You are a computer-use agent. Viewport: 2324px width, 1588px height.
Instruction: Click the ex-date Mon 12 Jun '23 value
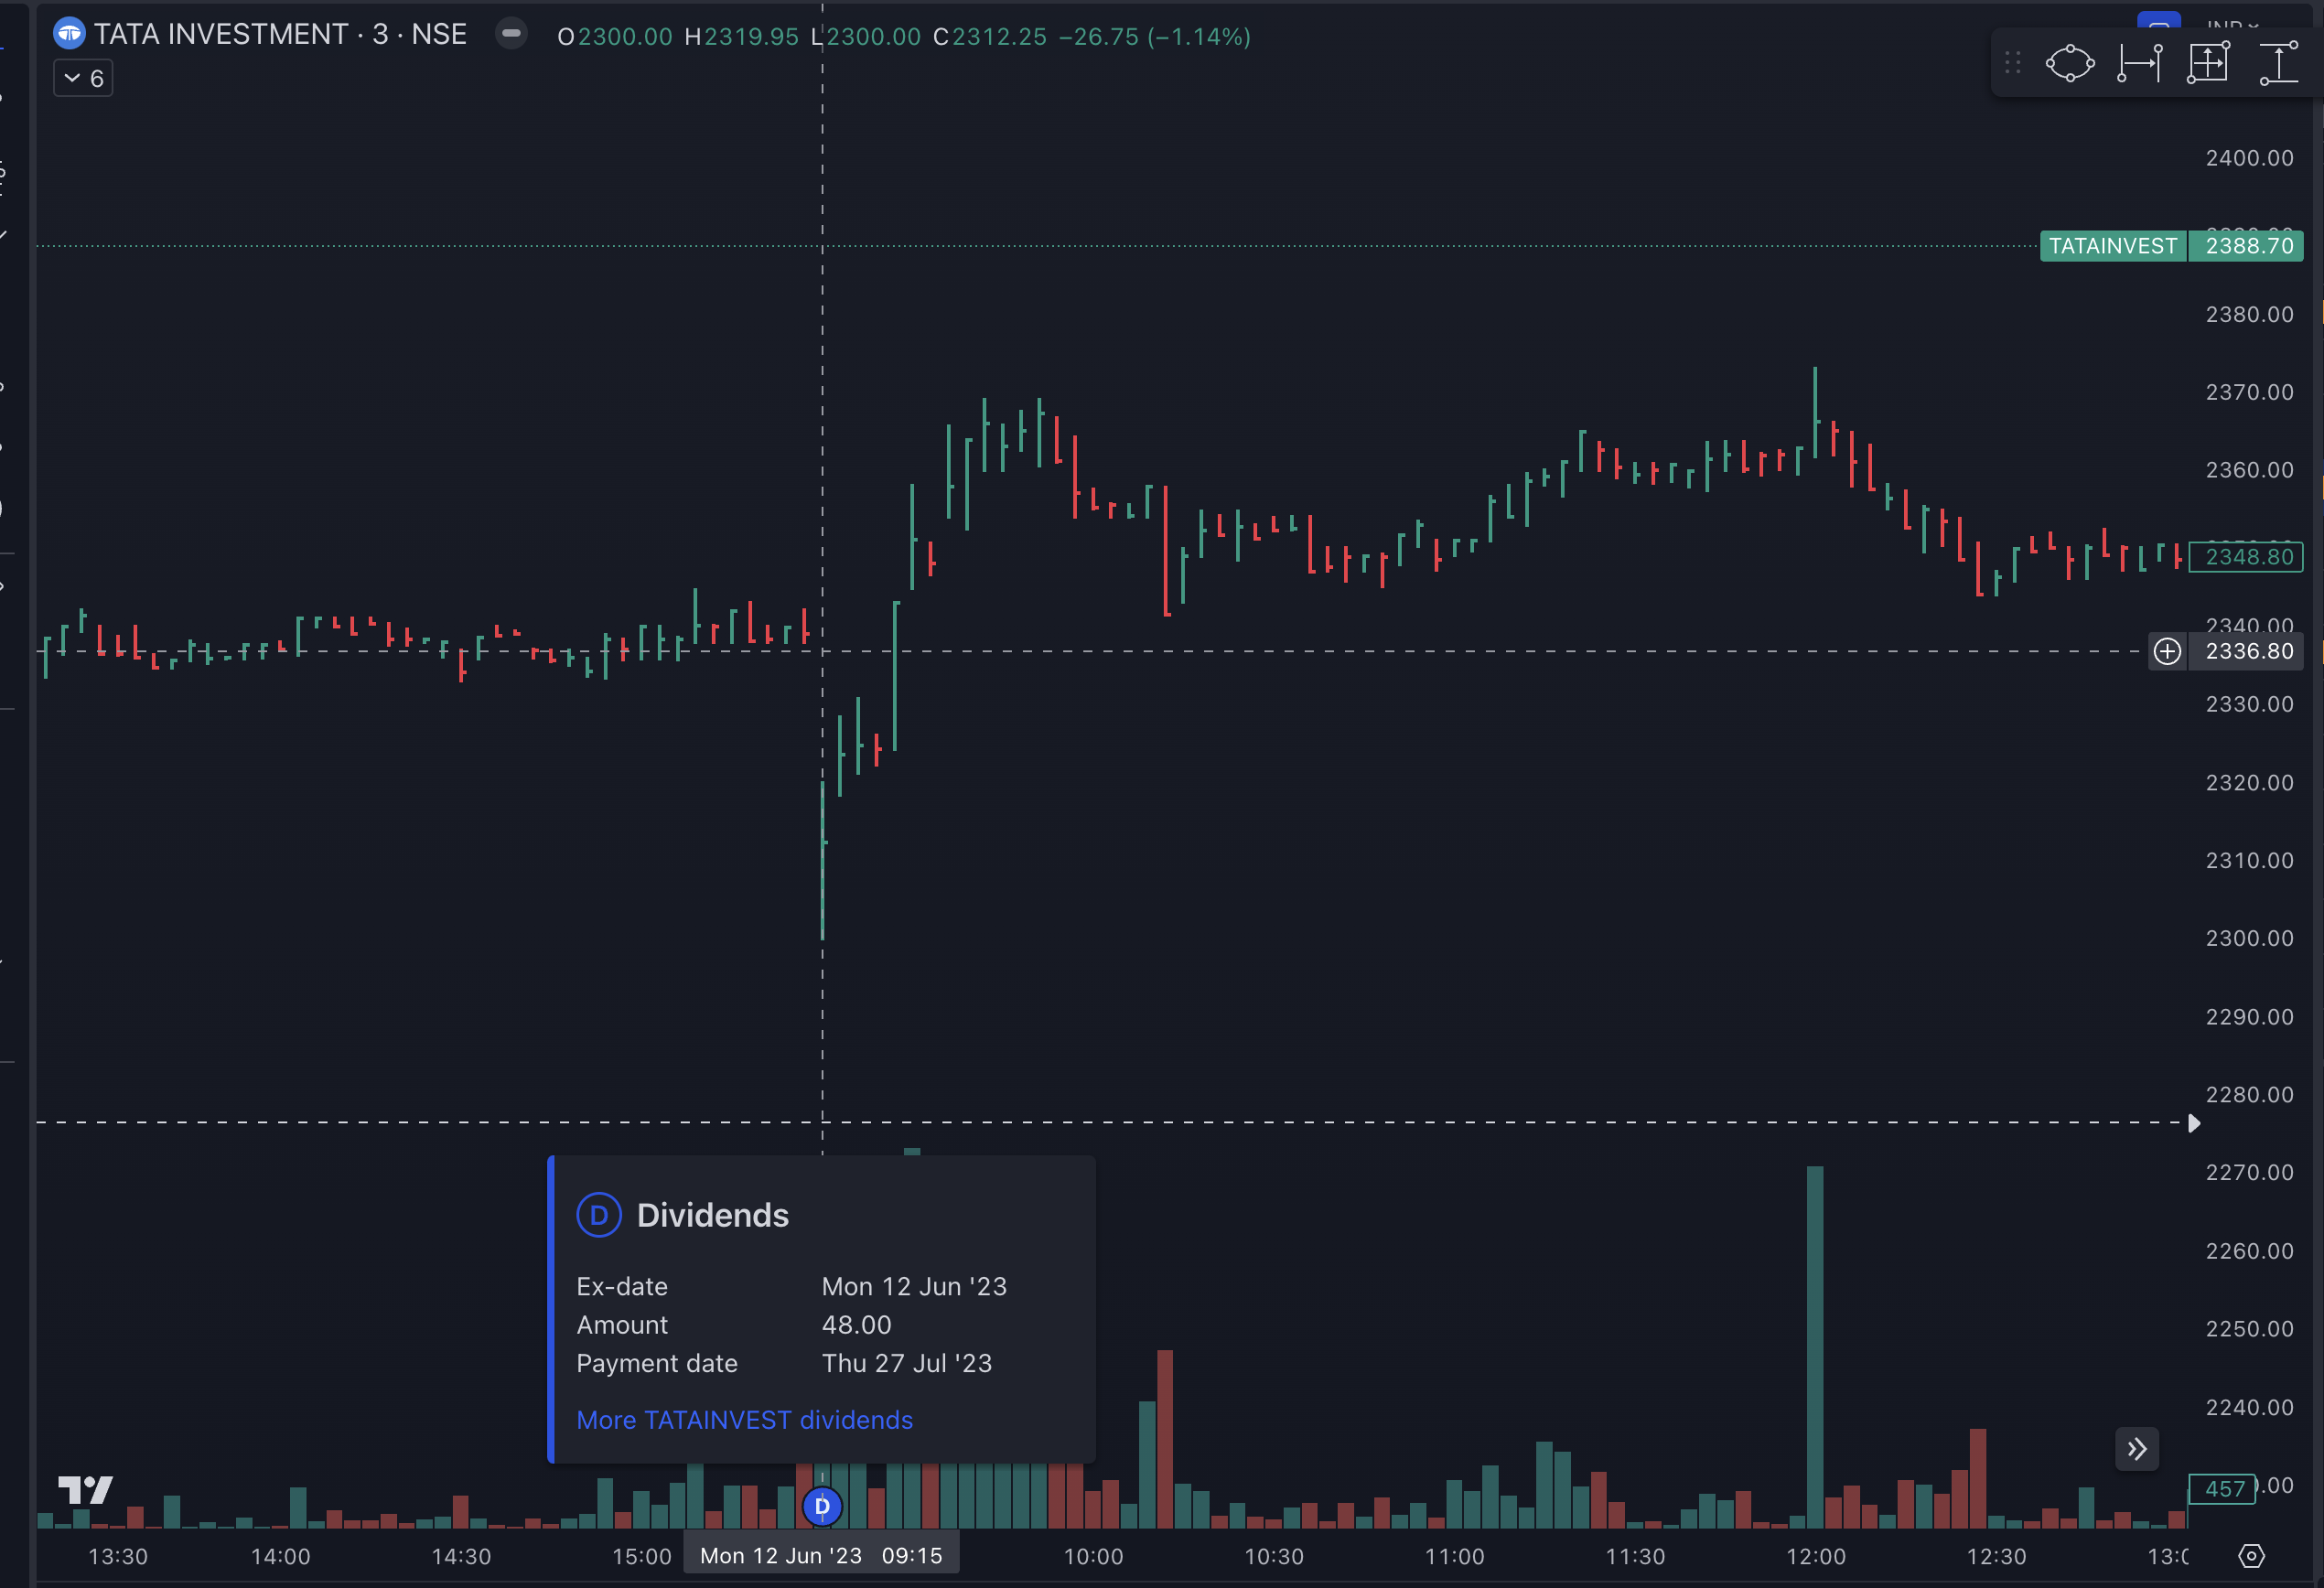pos(914,1286)
